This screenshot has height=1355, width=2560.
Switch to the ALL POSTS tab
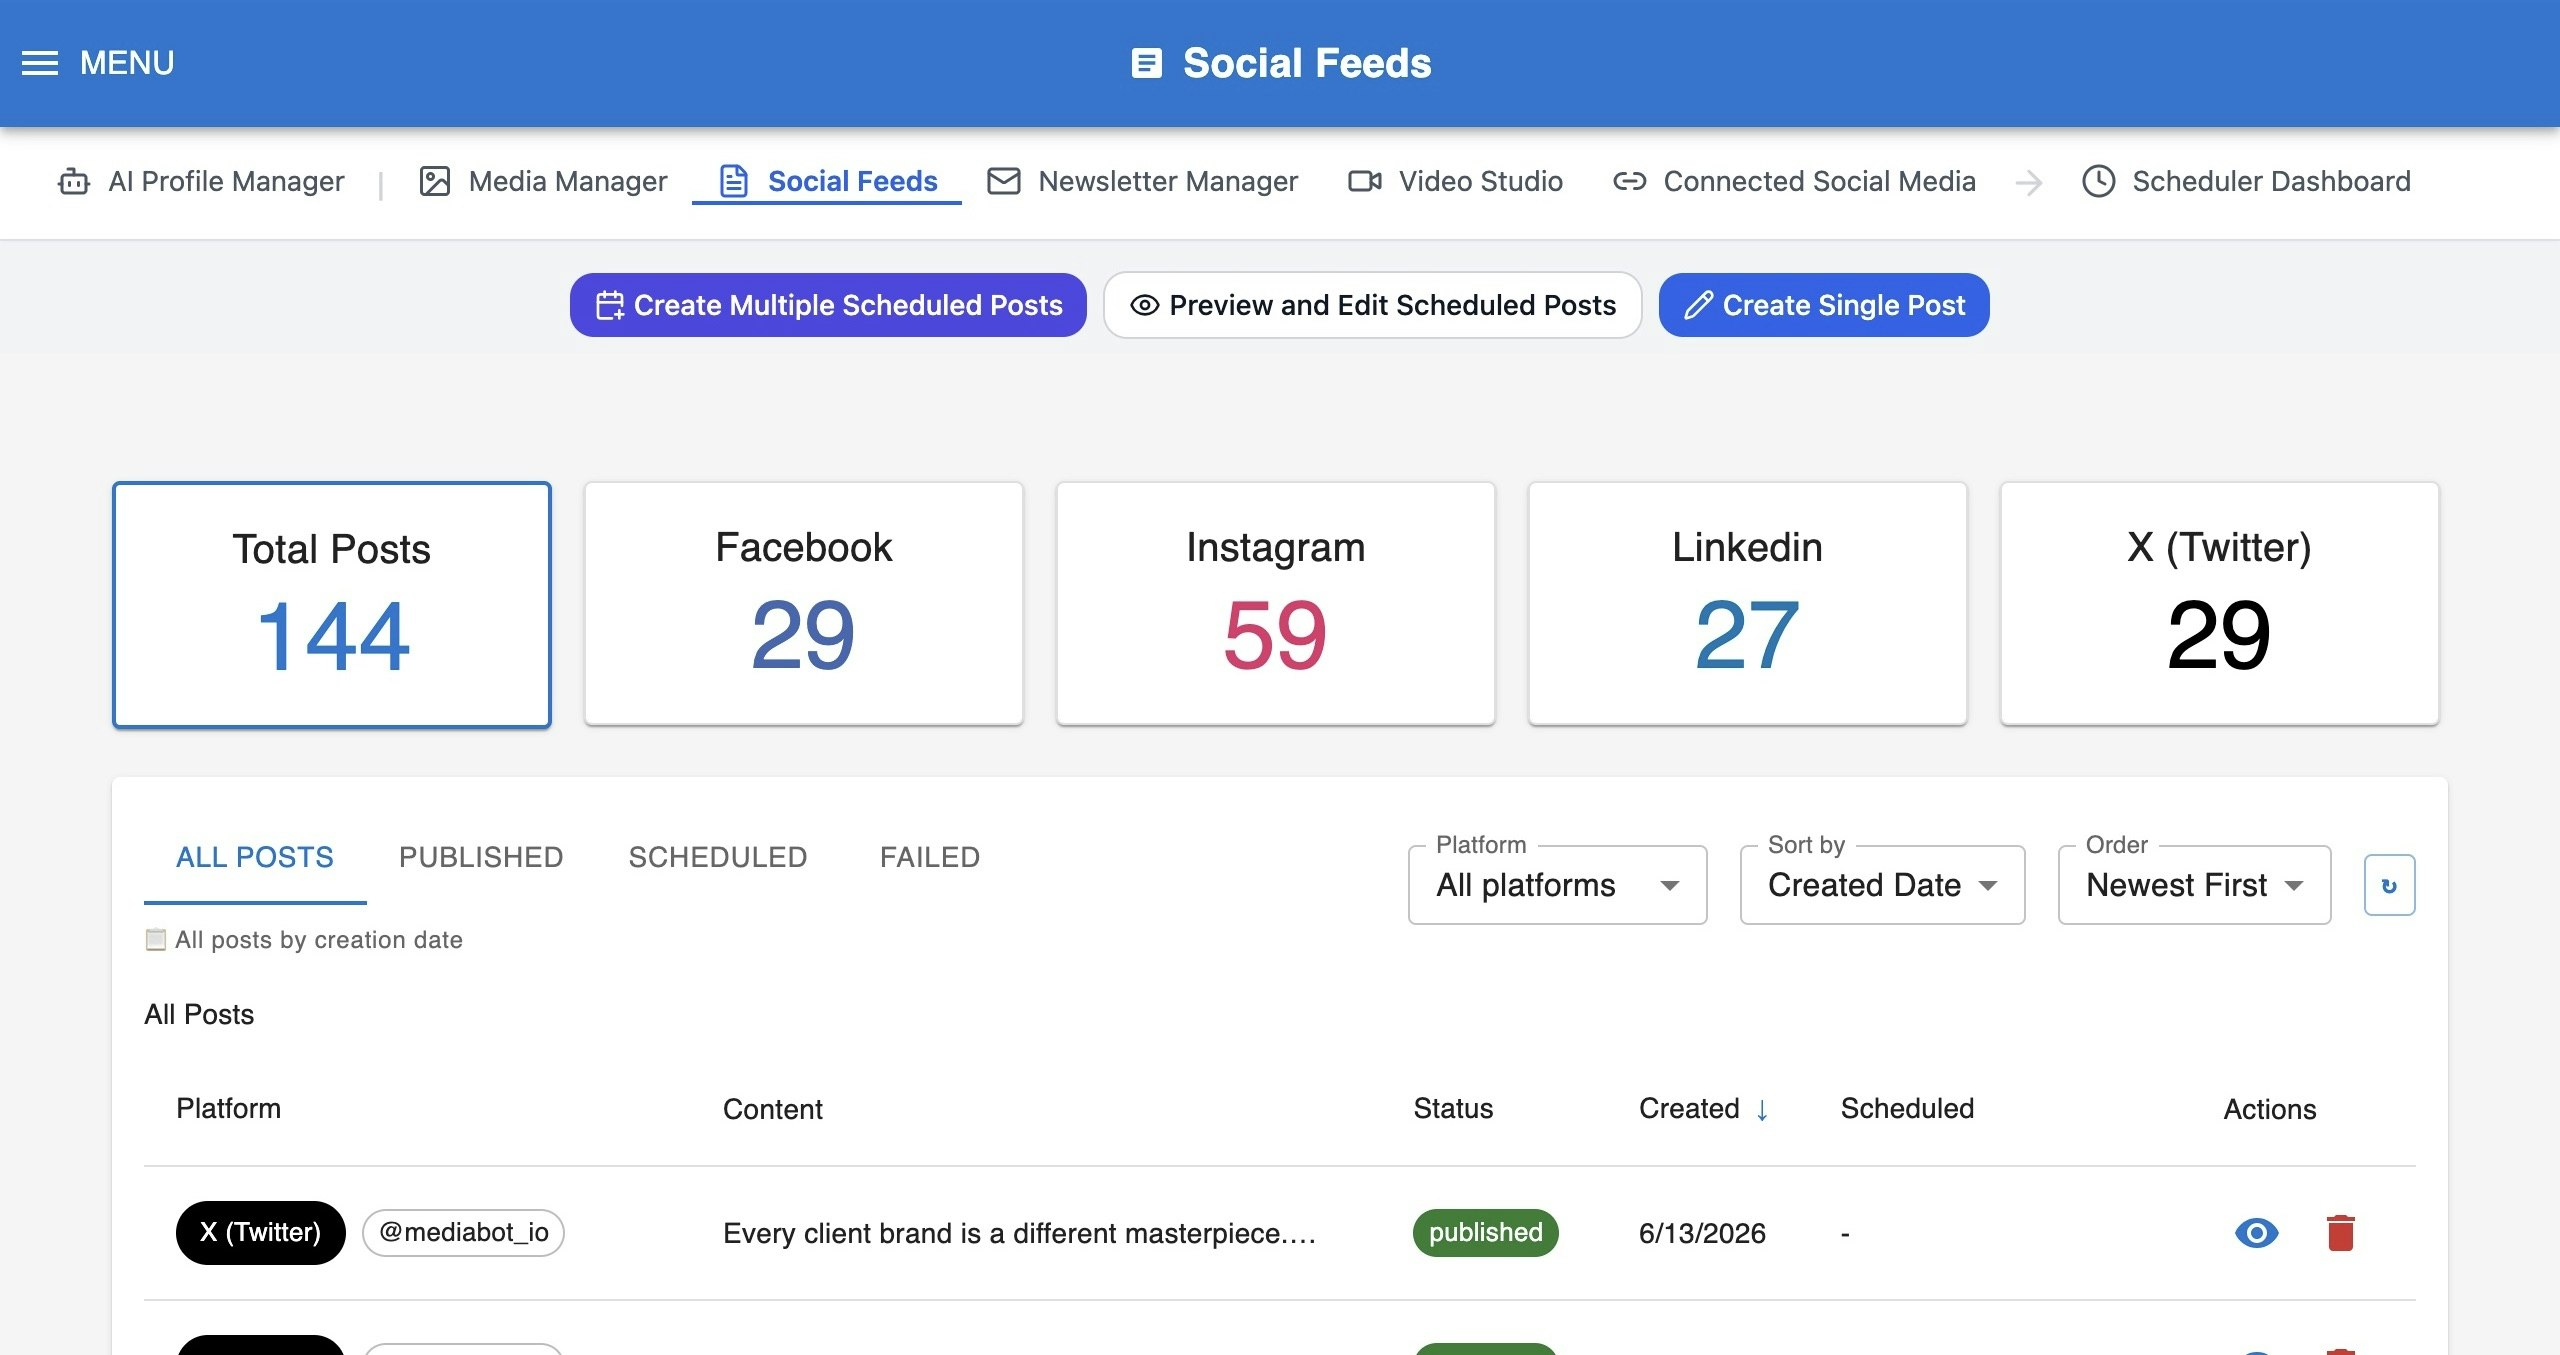click(x=255, y=857)
